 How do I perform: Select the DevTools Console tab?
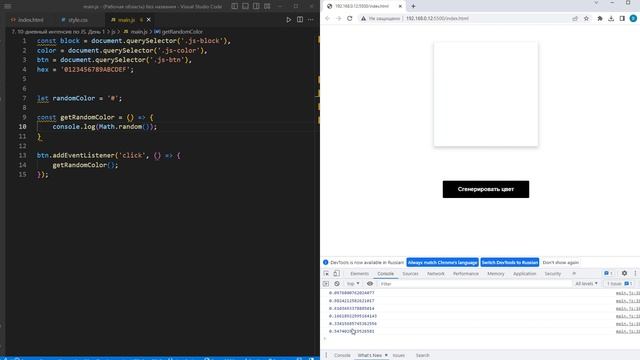(x=385, y=273)
